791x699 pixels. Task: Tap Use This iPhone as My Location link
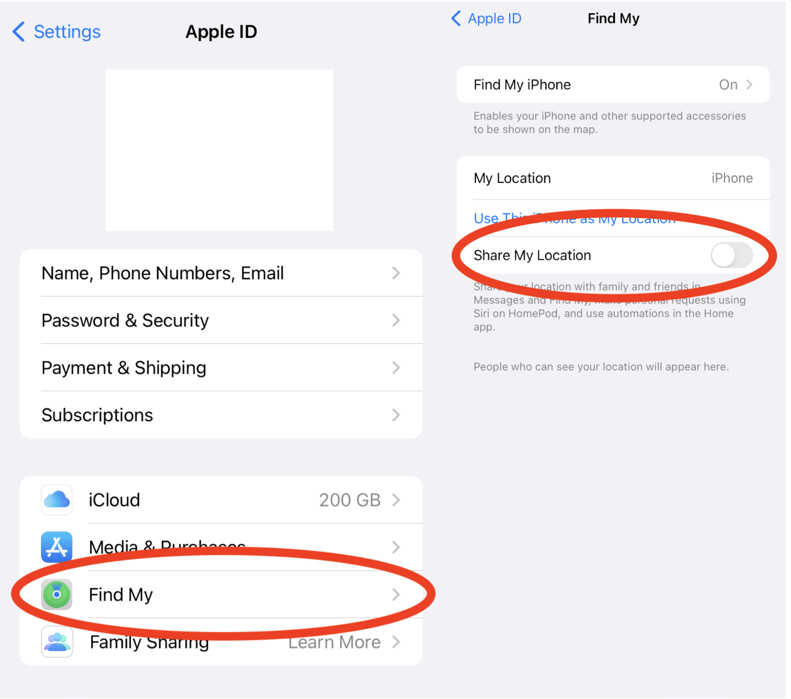pyautogui.click(x=574, y=218)
